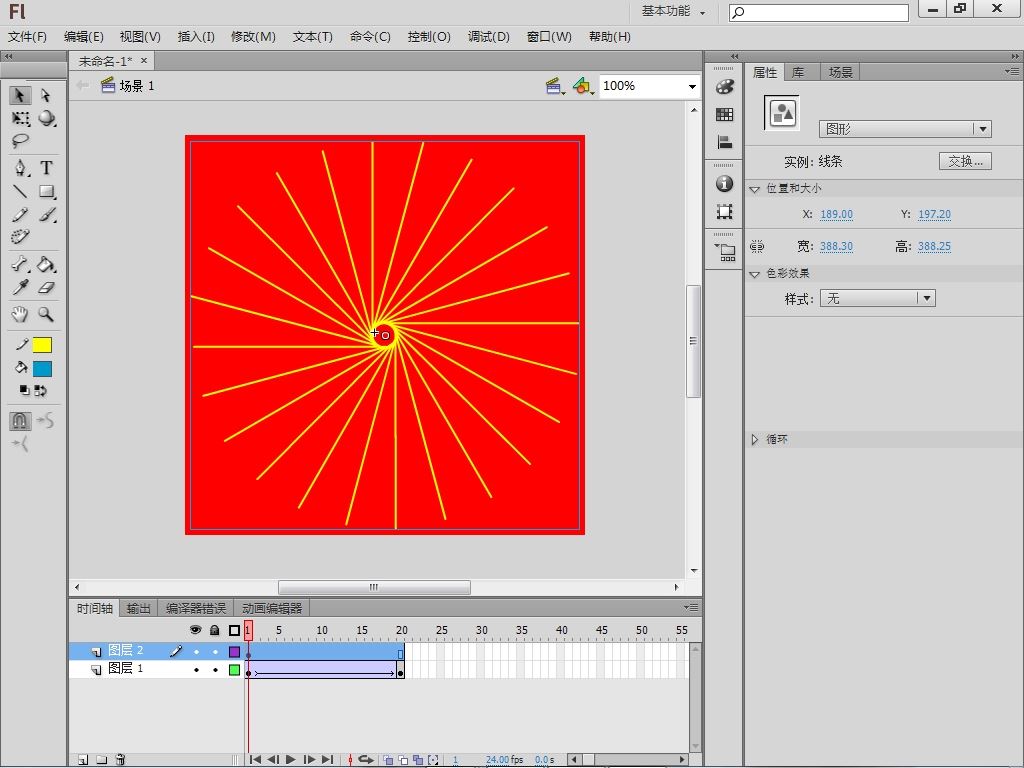The width and height of the screenshot is (1024, 768).
Task: Select the Text tool
Action: pyautogui.click(x=46, y=168)
